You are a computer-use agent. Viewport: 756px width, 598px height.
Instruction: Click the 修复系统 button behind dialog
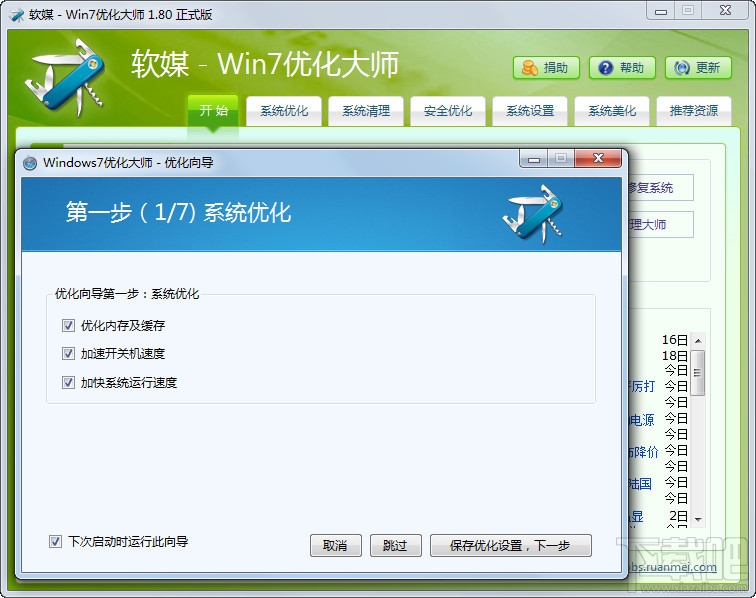pyautogui.click(x=661, y=188)
